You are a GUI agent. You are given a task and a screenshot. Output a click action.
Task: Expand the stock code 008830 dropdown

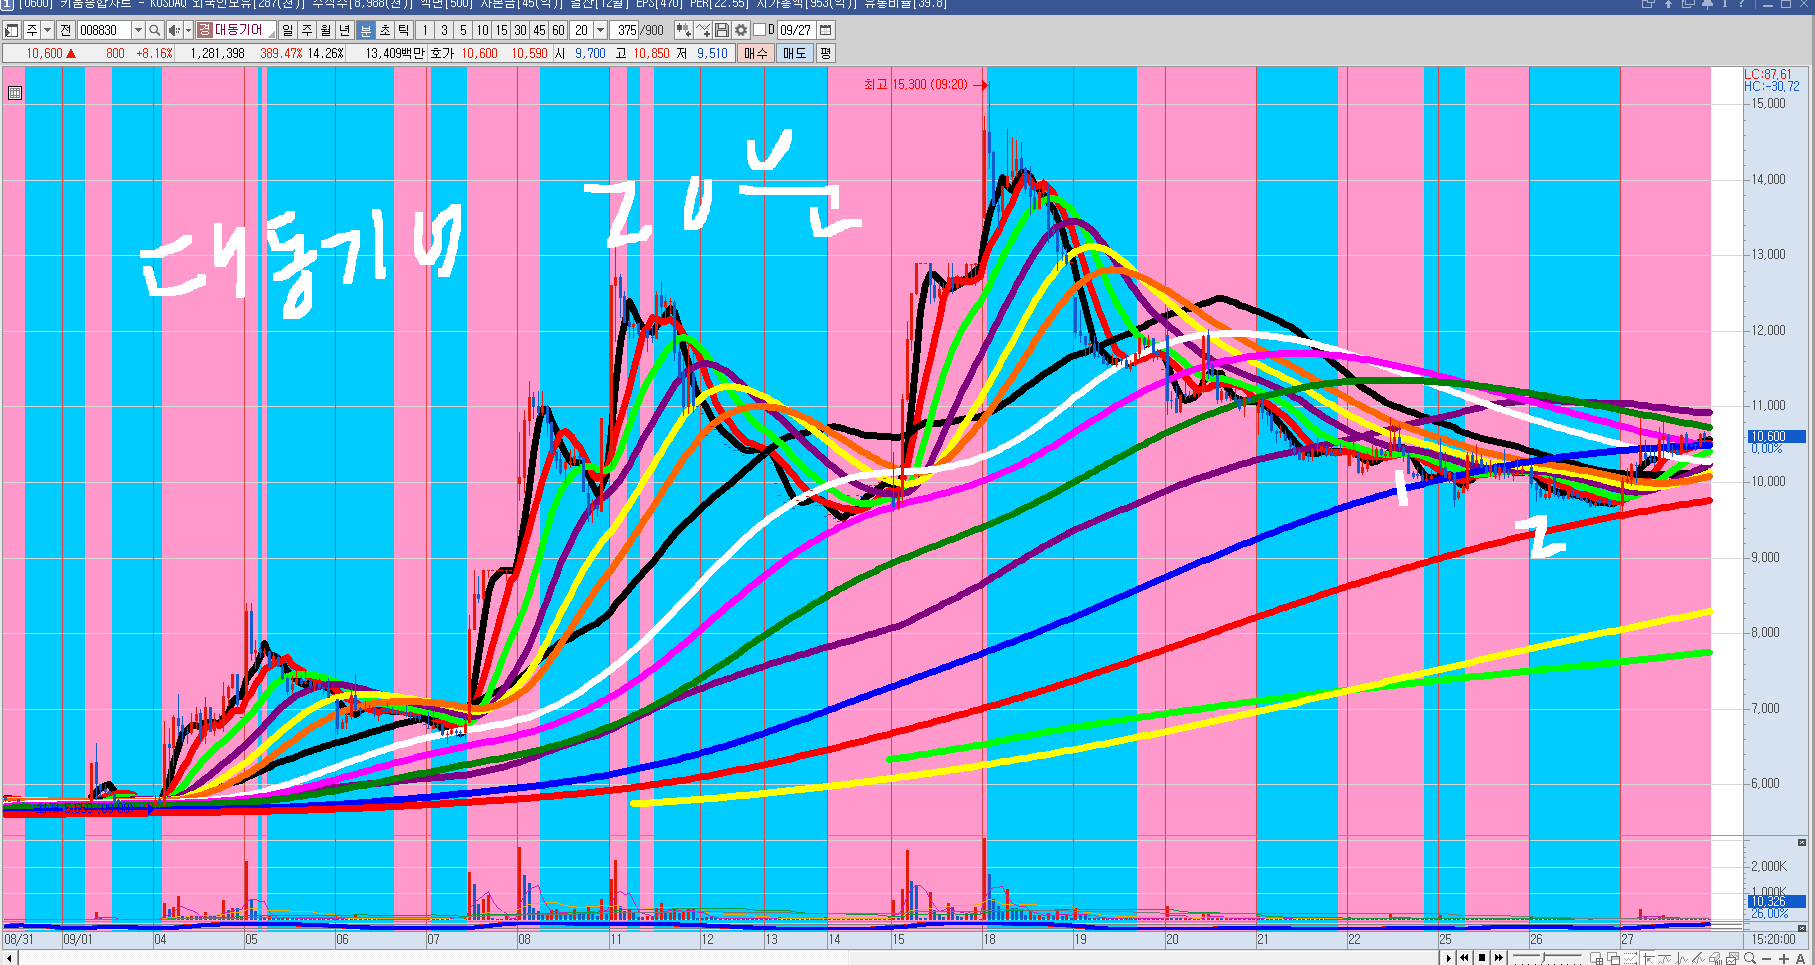pos(138,30)
